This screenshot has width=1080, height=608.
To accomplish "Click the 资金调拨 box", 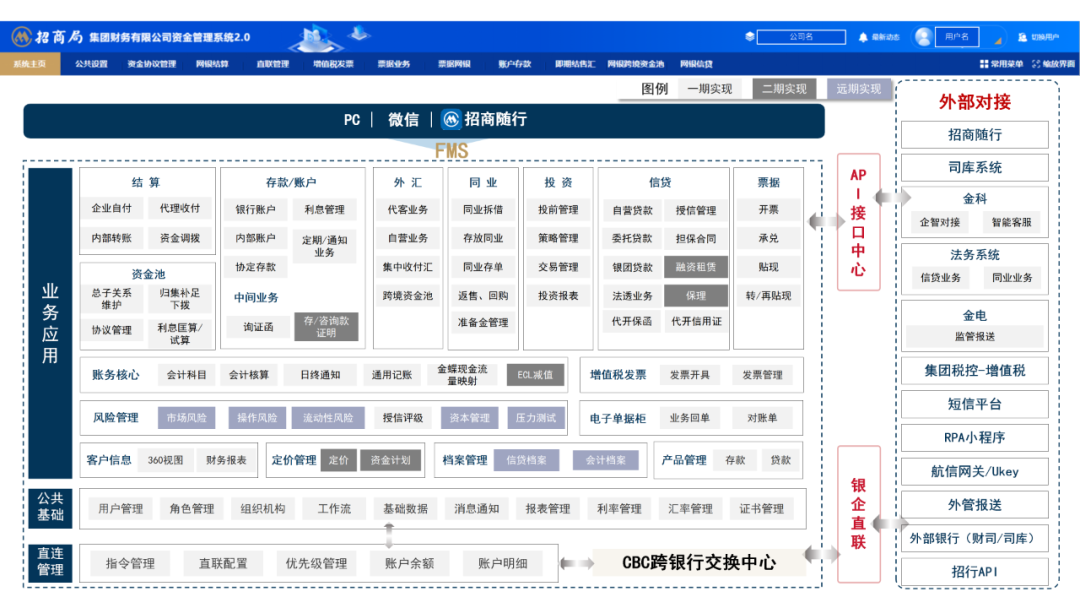I will click(x=180, y=238).
